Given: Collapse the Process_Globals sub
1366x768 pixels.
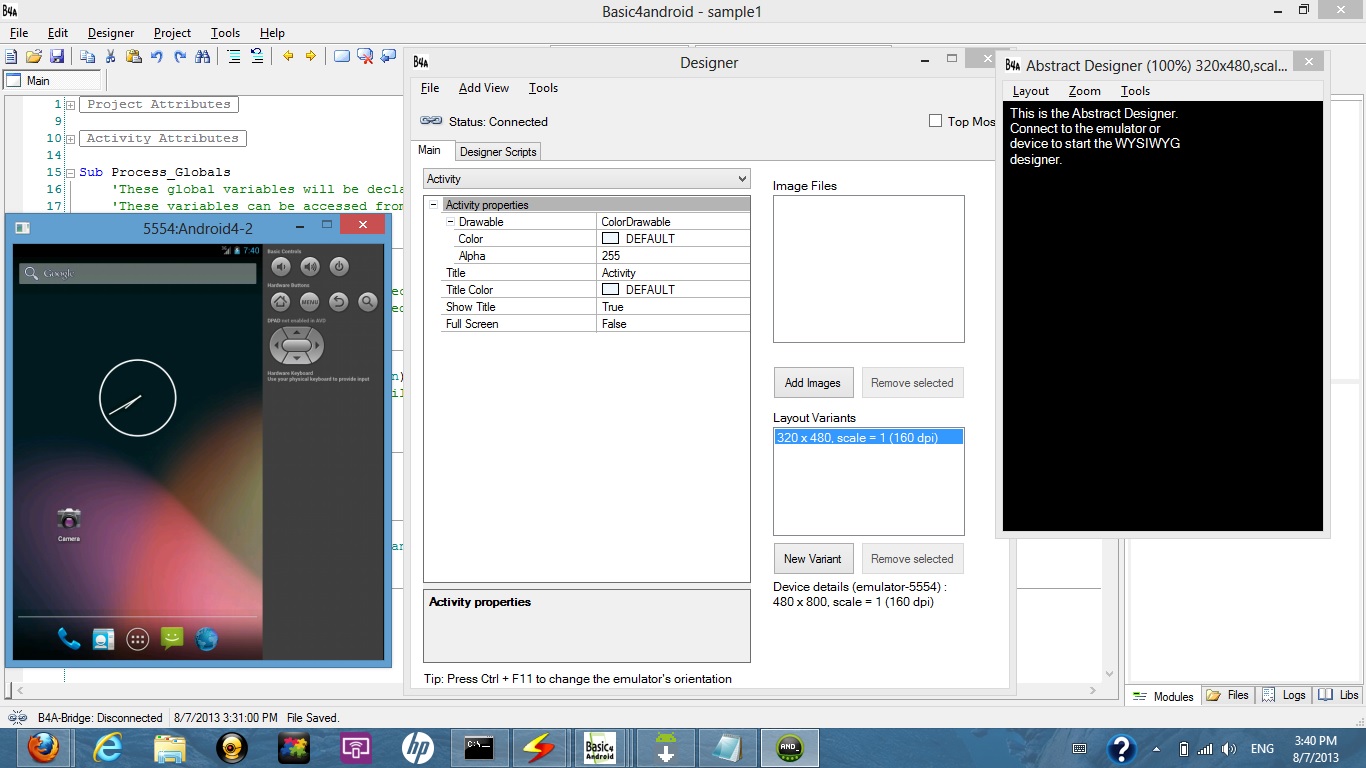Looking at the screenshot, I should (71, 173).
